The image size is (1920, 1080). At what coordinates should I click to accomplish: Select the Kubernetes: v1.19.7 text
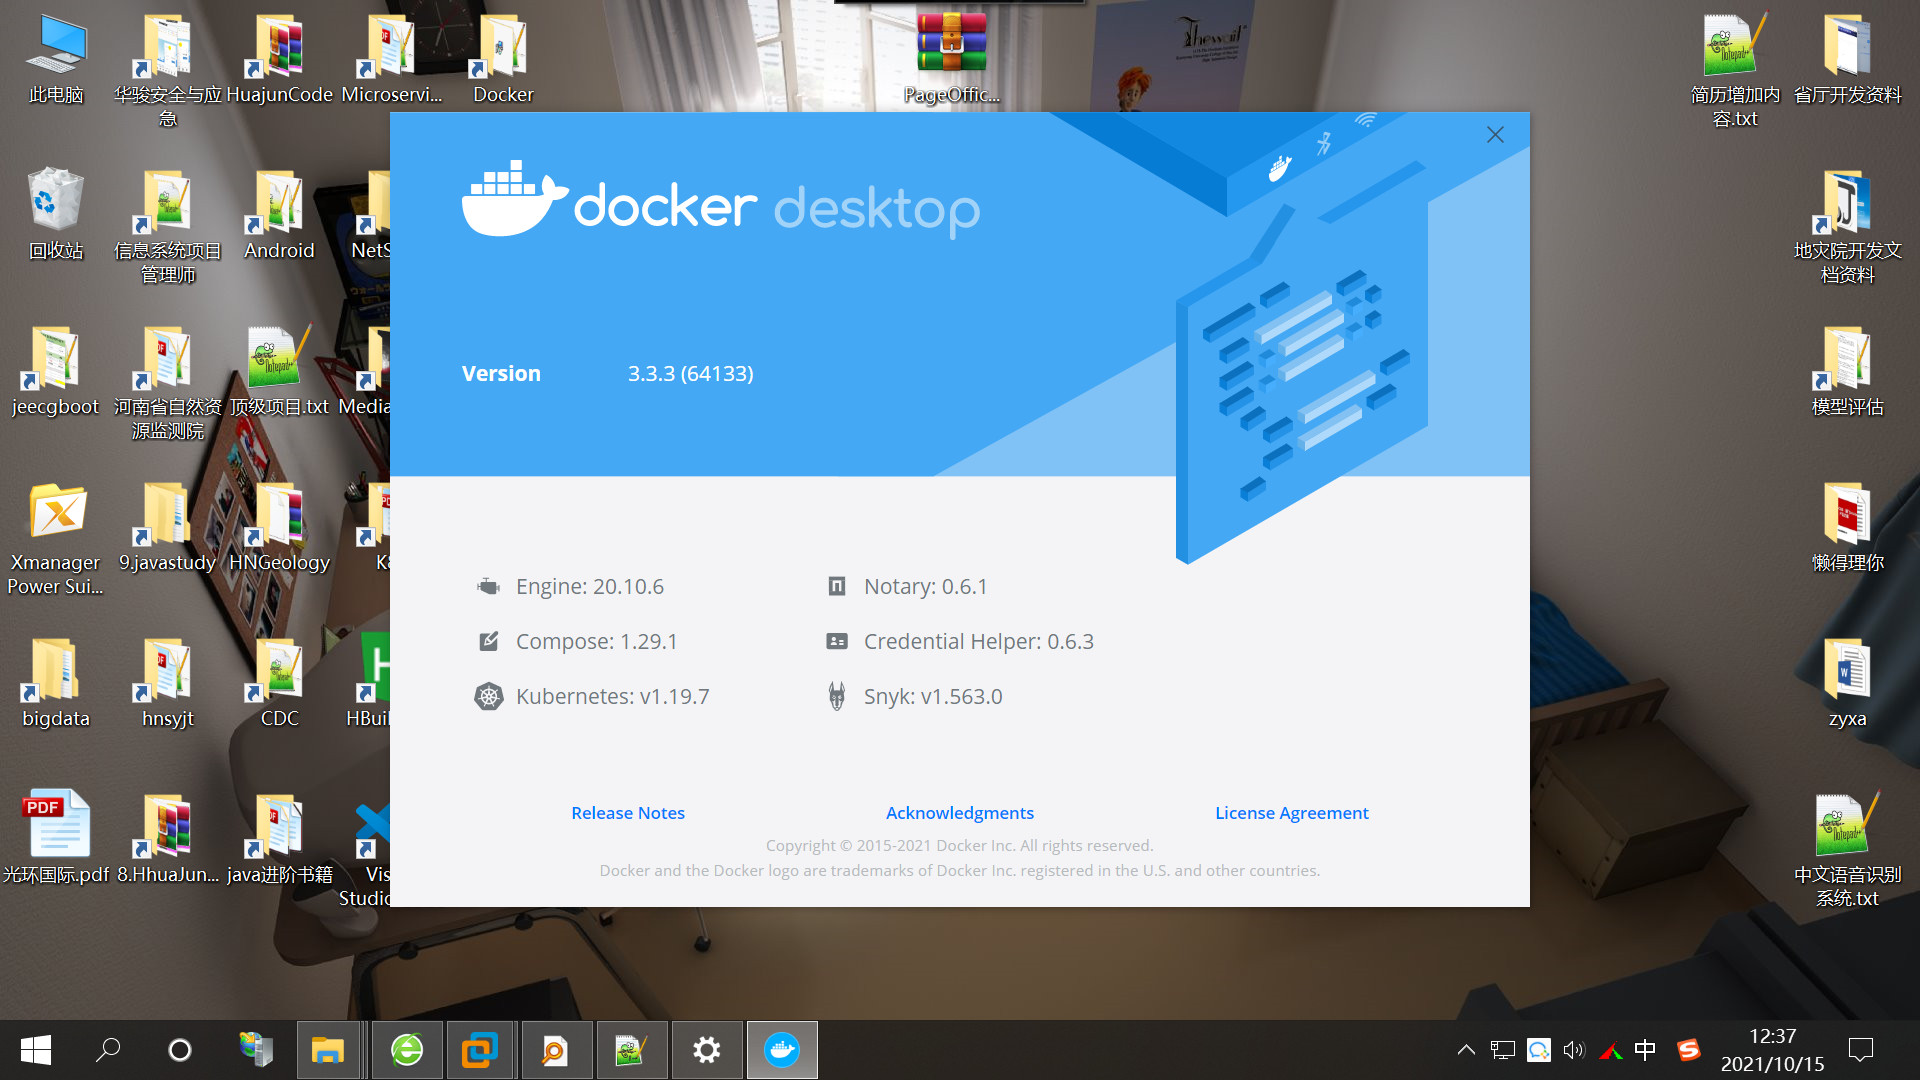[612, 696]
